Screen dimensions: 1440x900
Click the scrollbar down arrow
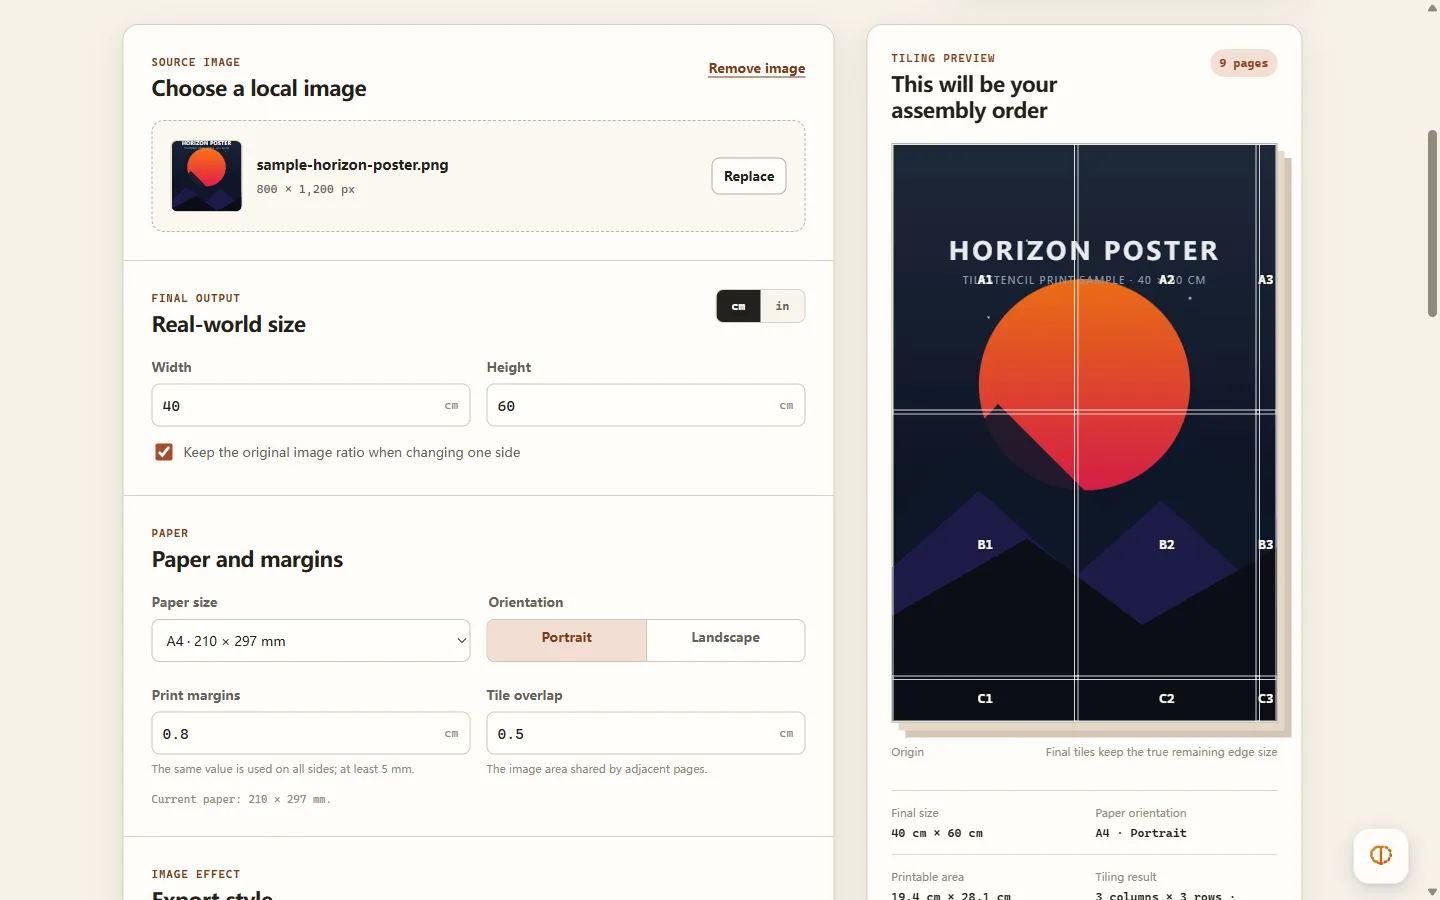point(1432,892)
